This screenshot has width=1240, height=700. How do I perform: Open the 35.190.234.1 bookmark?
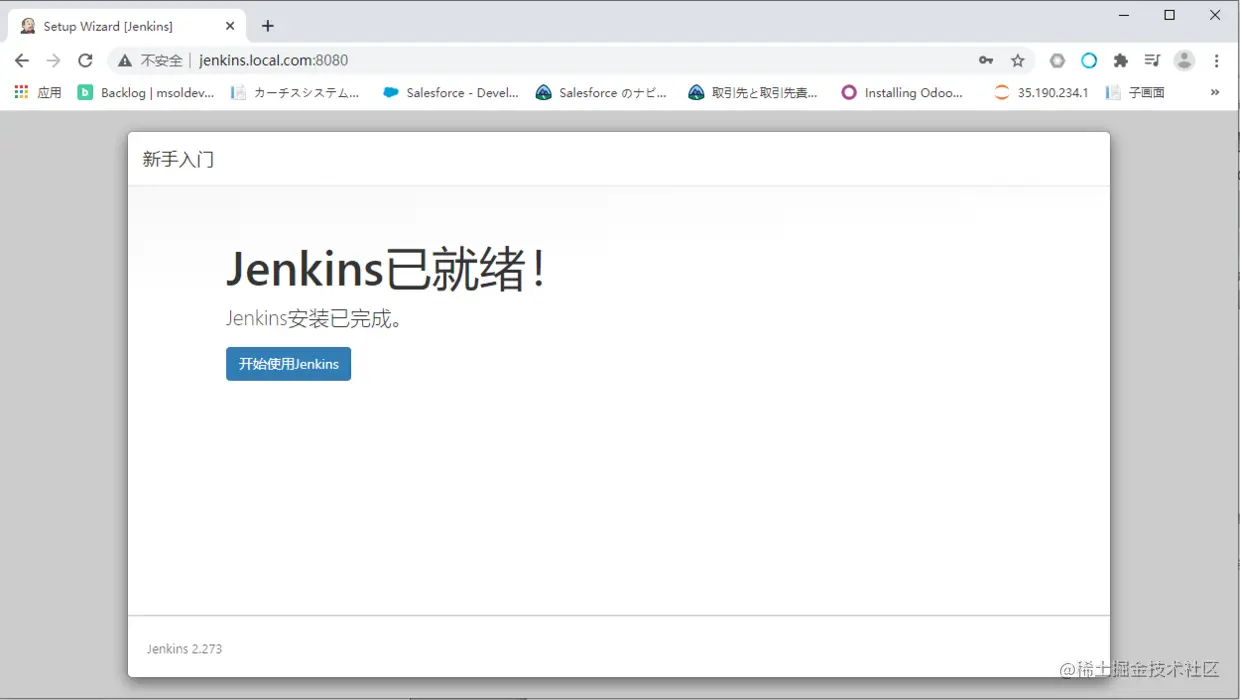[x=1041, y=92]
